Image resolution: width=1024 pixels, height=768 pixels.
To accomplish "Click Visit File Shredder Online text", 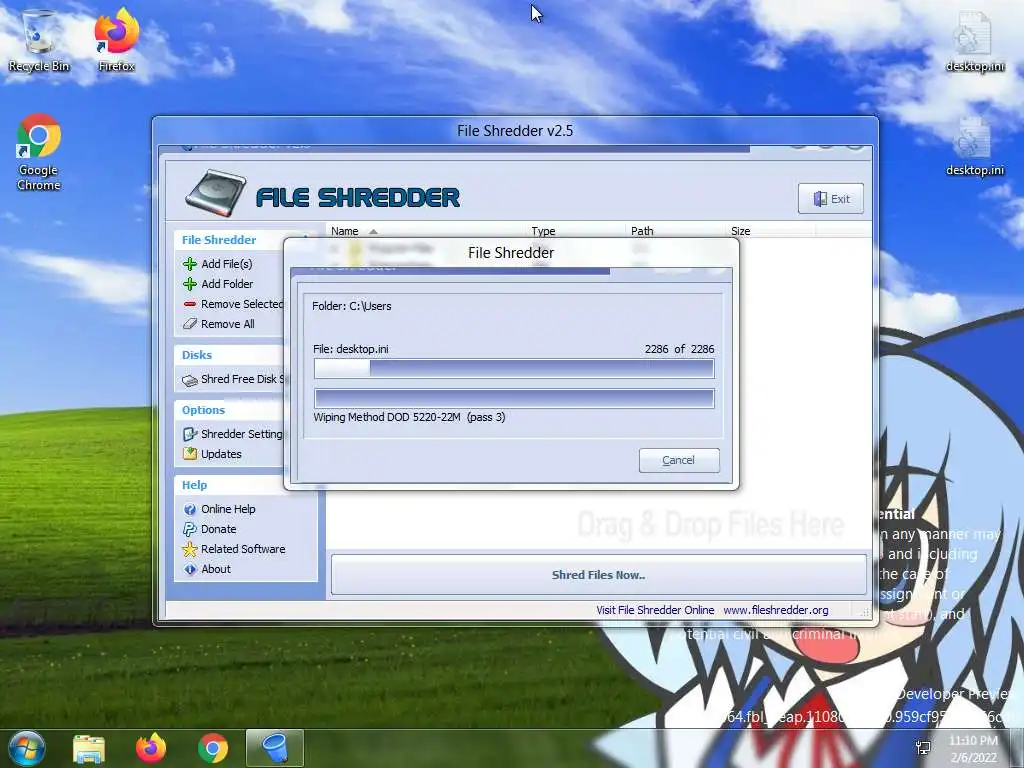I will (x=655, y=610).
